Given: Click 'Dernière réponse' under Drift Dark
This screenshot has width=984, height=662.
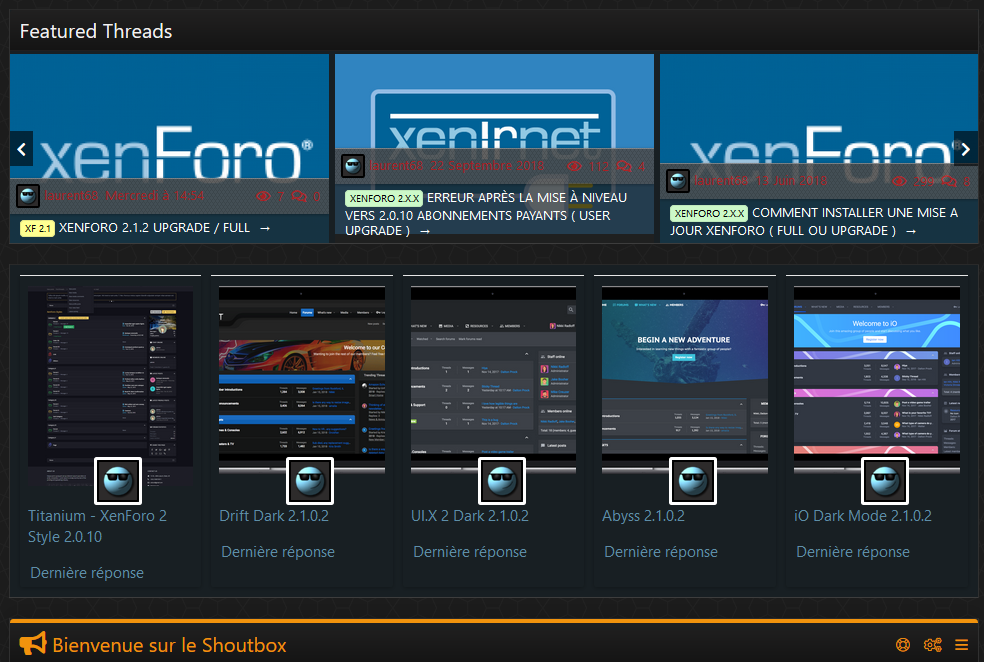Looking at the screenshot, I should (x=278, y=552).
